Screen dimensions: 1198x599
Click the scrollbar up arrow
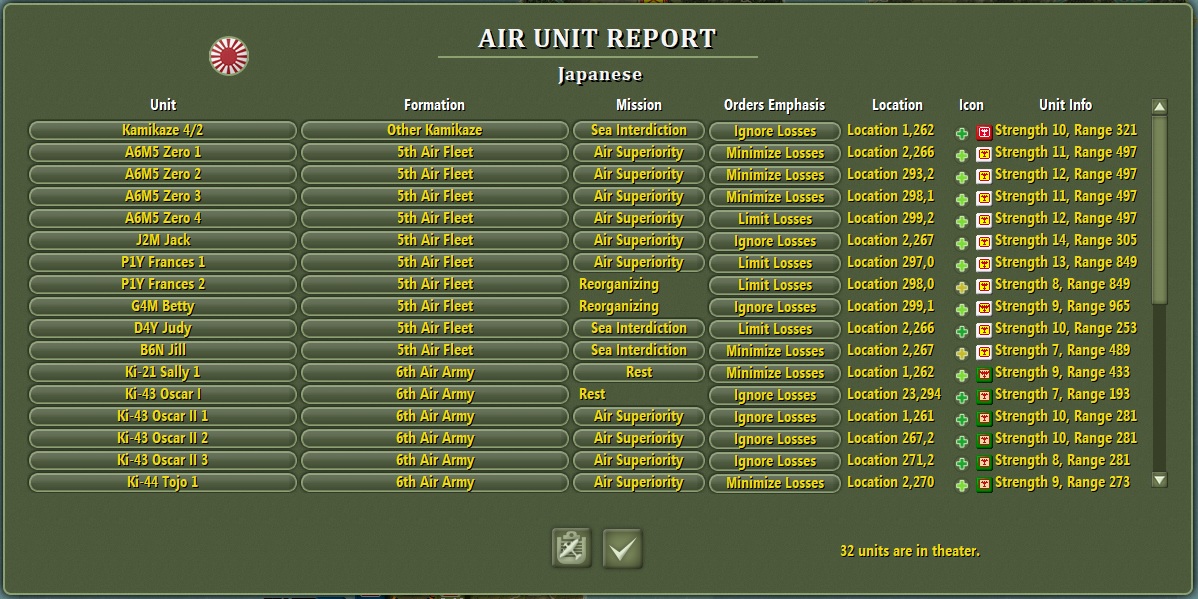(x=1160, y=105)
